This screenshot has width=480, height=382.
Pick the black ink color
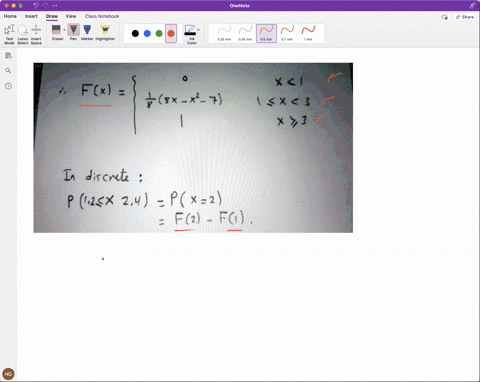[x=135, y=33]
